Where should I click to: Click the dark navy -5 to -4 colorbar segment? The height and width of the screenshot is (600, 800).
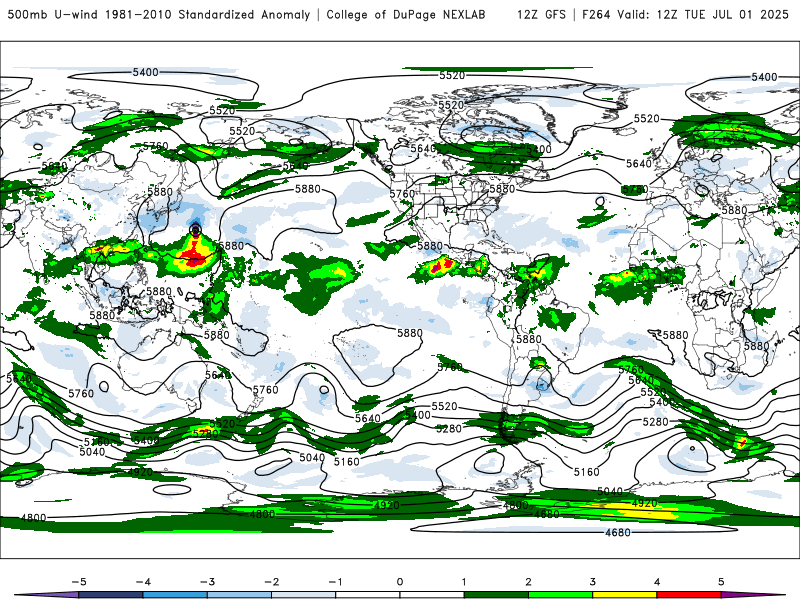[x=111, y=595]
